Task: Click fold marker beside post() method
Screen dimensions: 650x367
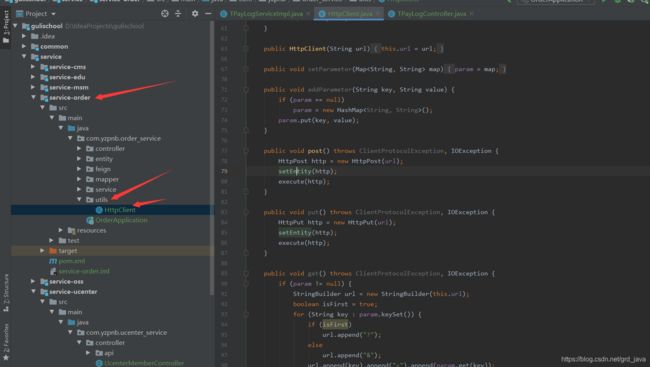Action: tap(246, 151)
